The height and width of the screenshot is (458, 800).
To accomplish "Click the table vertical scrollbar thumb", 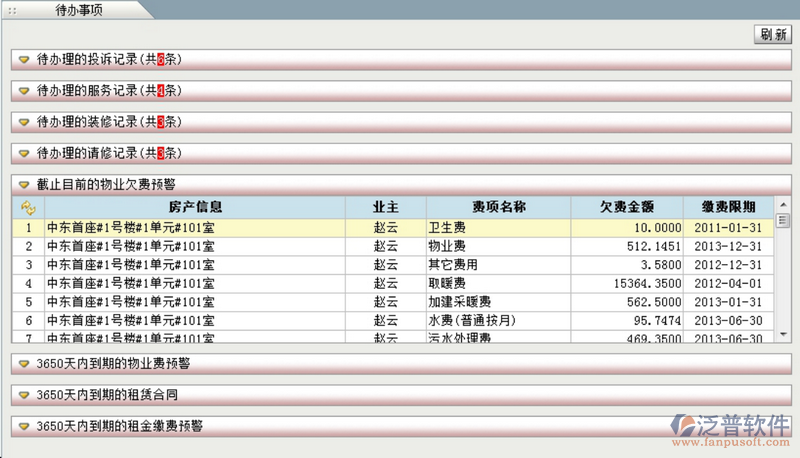I will (783, 221).
